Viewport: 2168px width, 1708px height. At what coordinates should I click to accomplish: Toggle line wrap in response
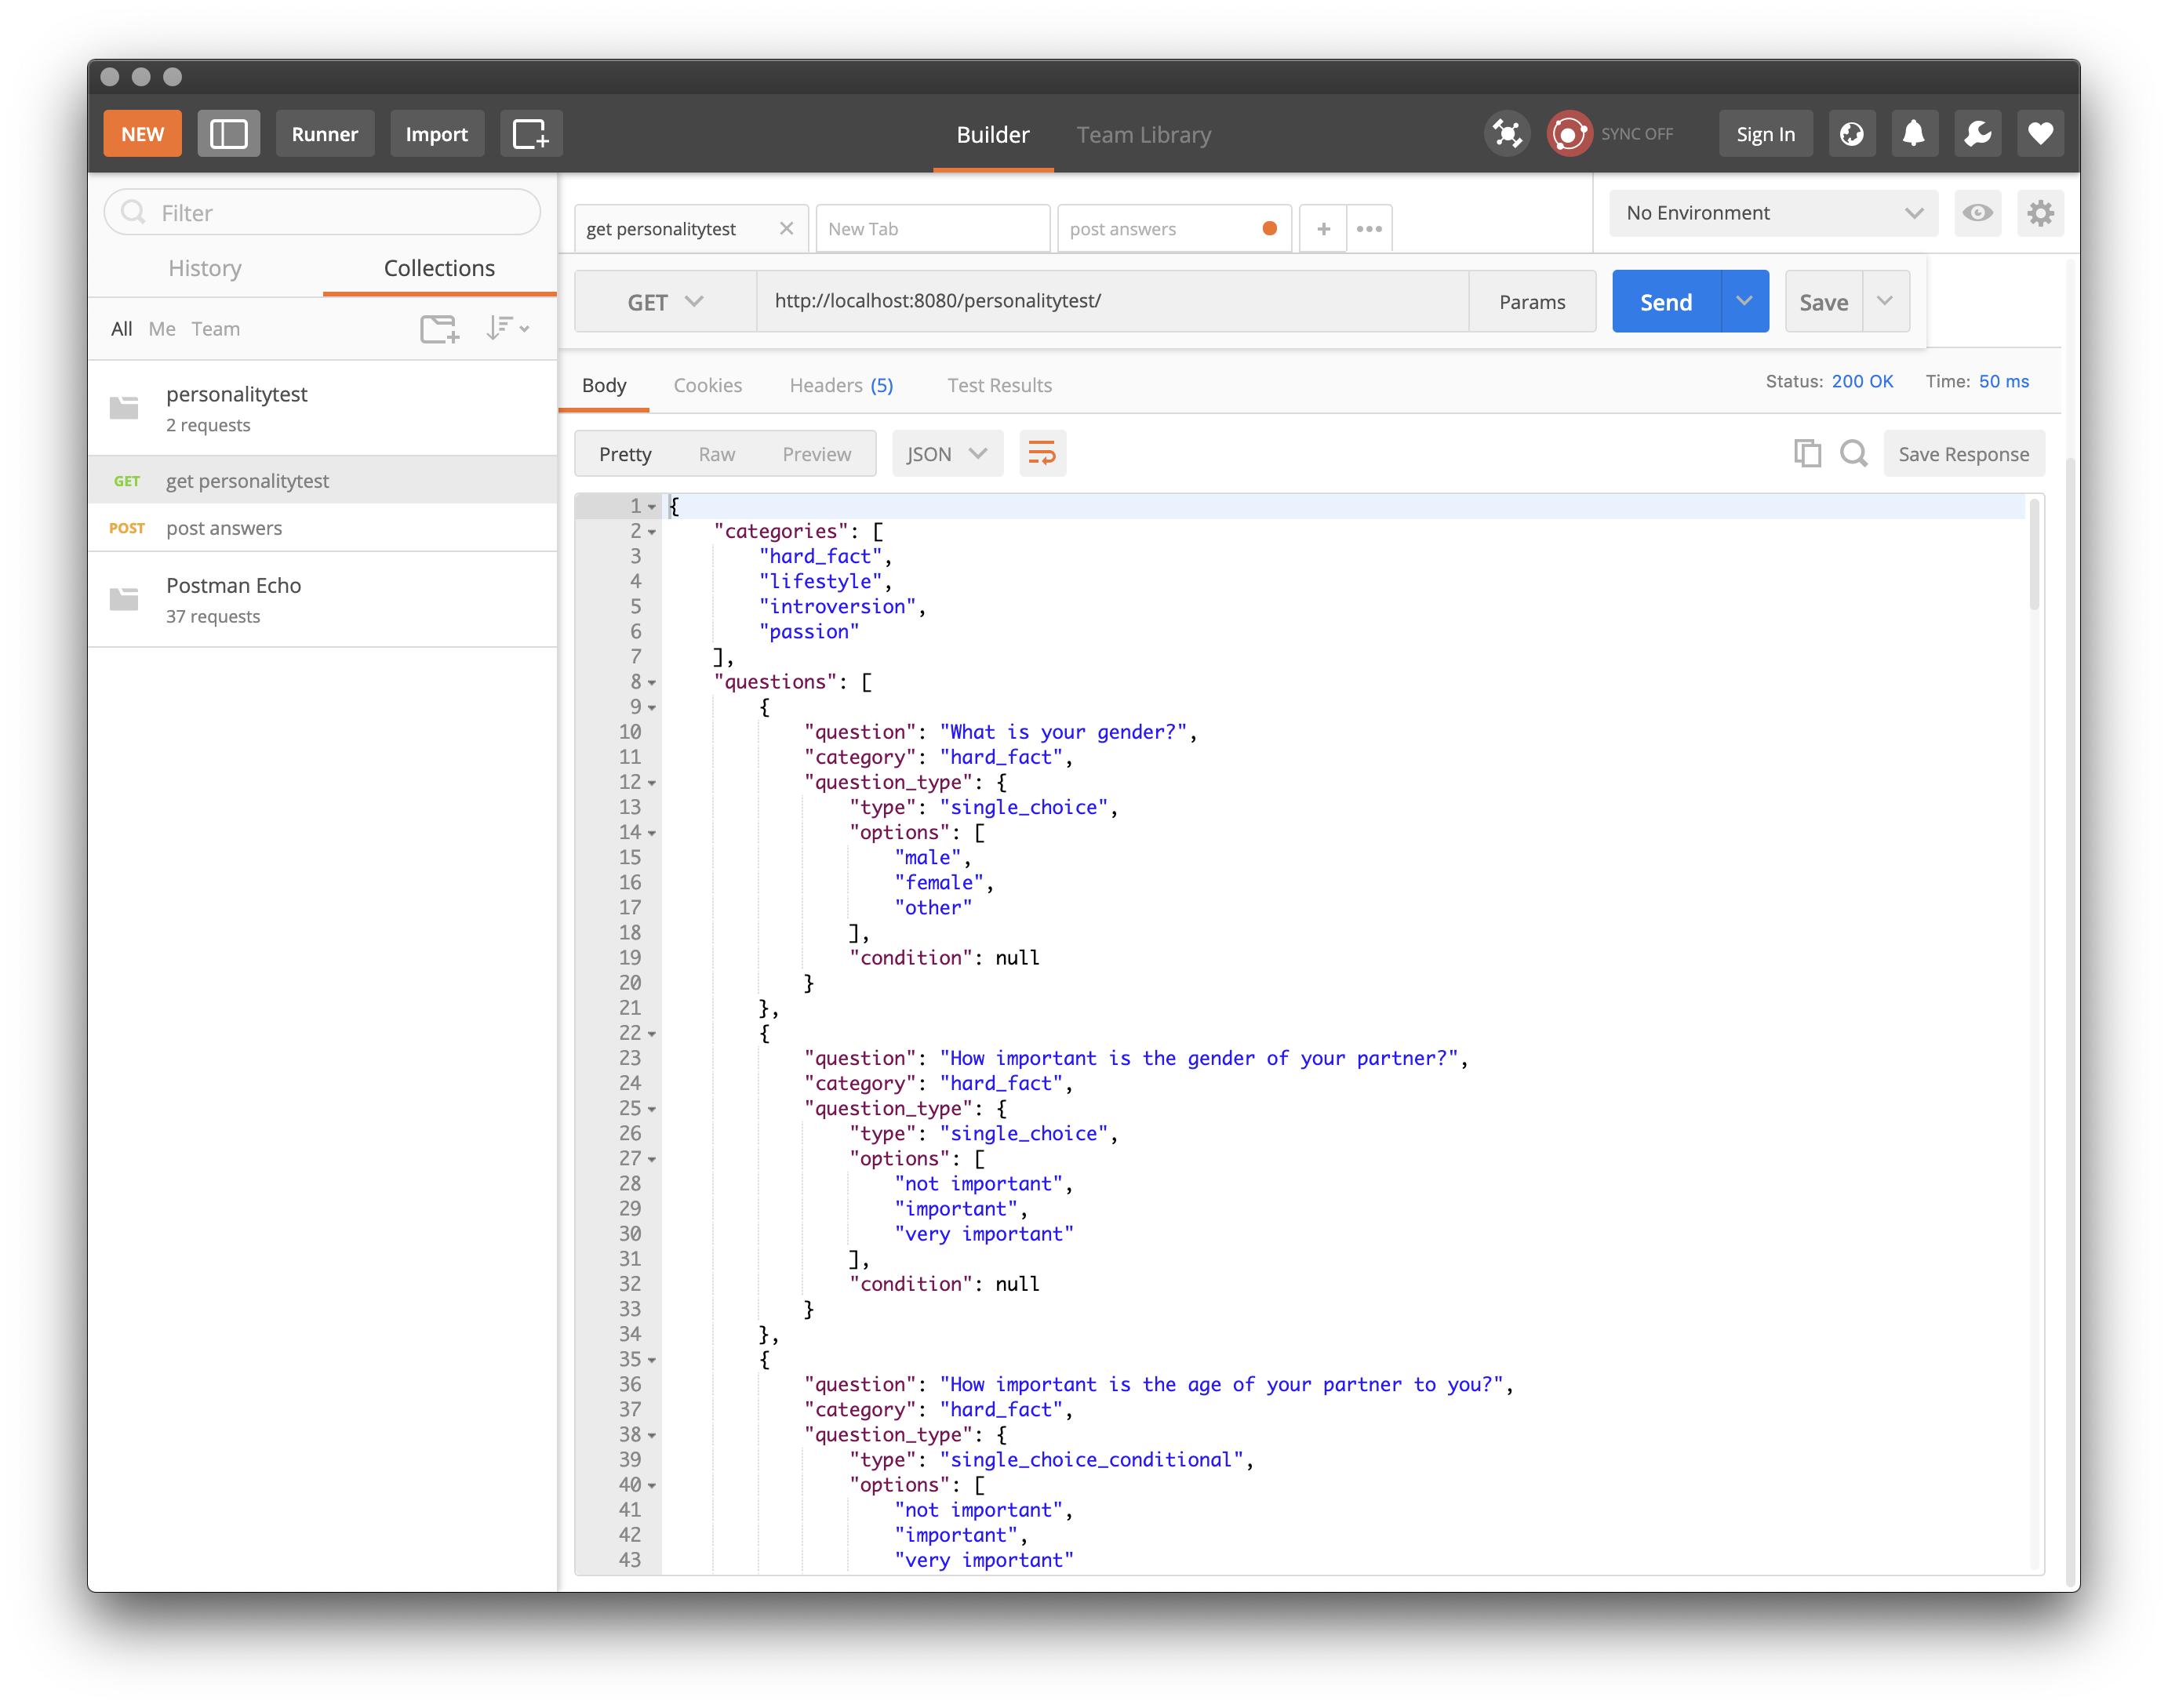(1042, 454)
